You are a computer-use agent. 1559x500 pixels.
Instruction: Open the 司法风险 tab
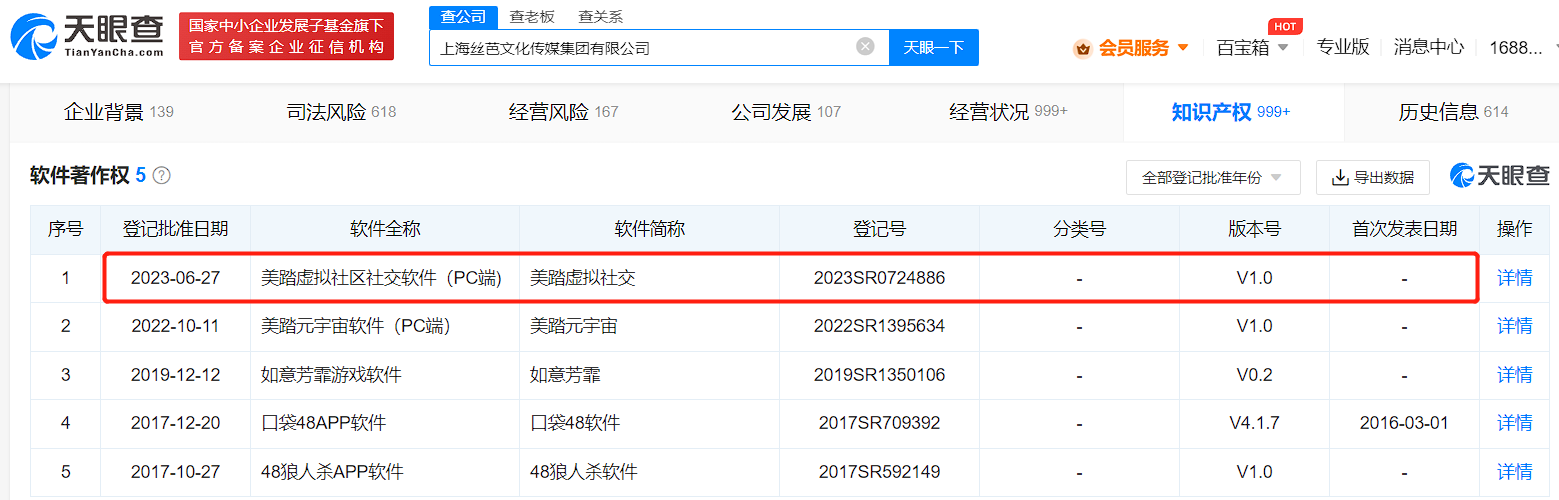coord(341,112)
